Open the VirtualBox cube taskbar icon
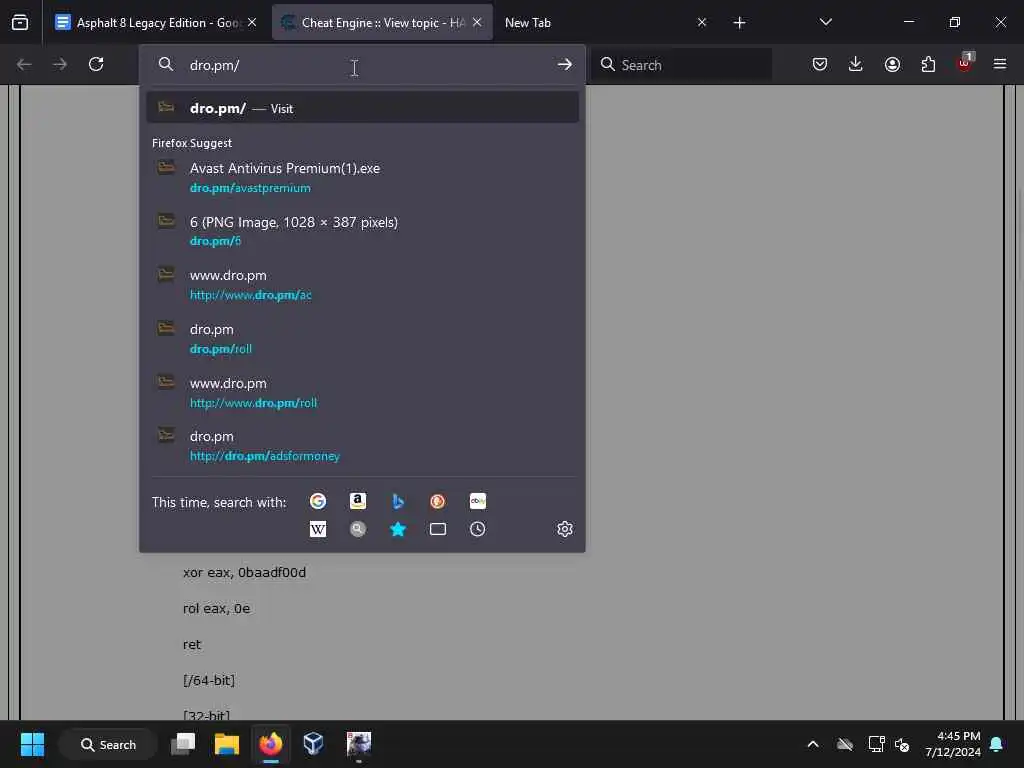The width and height of the screenshot is (1024, 768). pyautogui.click(x=313, y=744)
